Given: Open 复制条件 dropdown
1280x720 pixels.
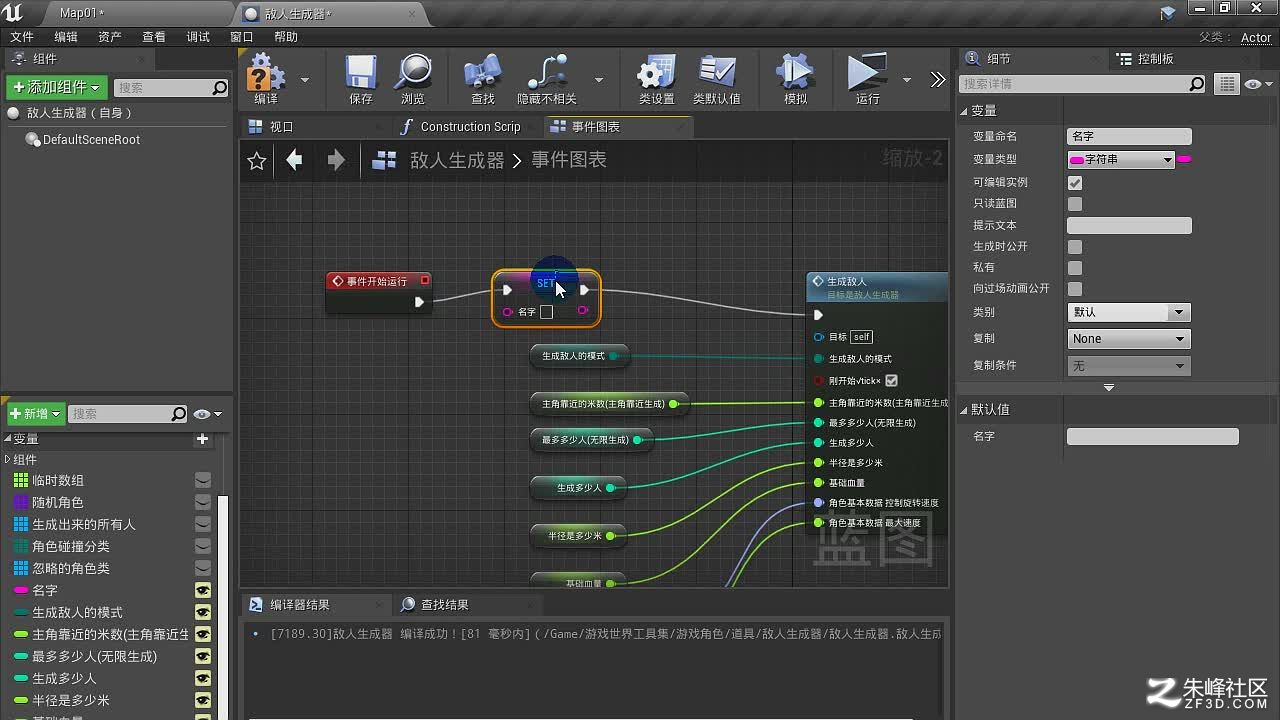Looking at the screenshot, I should tap(1128, 366).
